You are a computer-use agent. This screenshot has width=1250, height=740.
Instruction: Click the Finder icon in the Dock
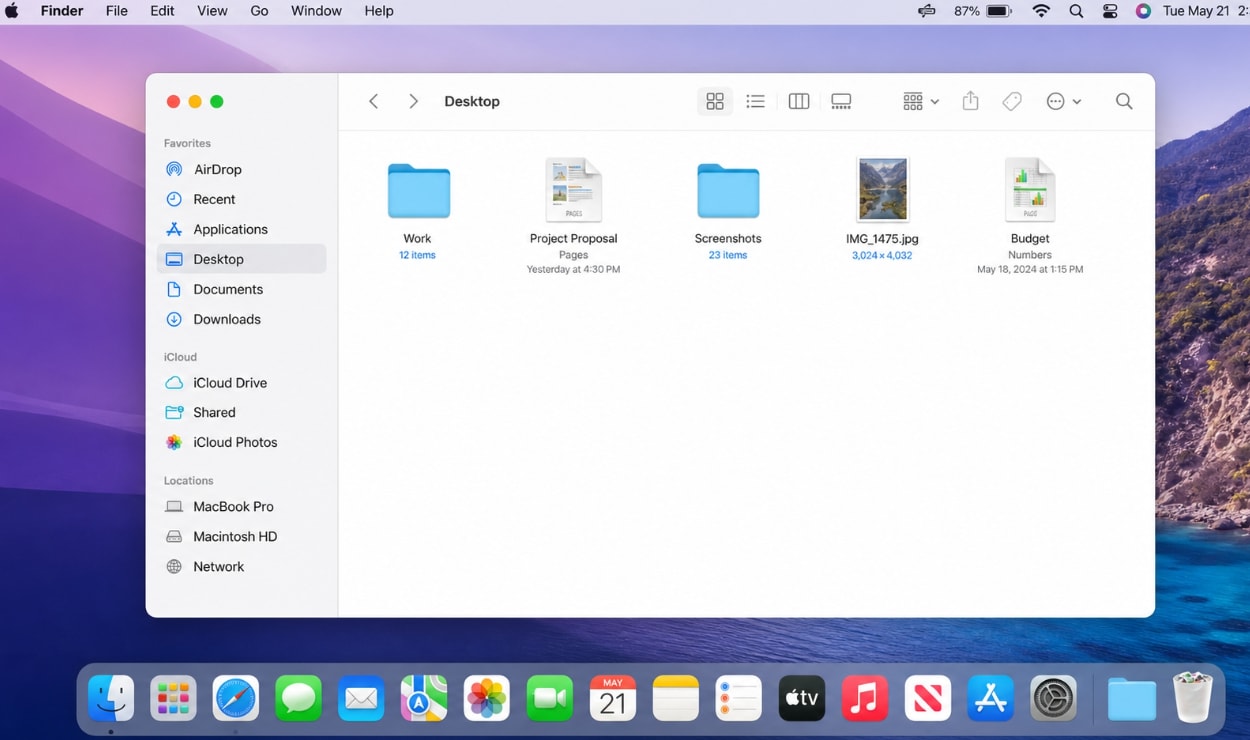coord(111,698)
